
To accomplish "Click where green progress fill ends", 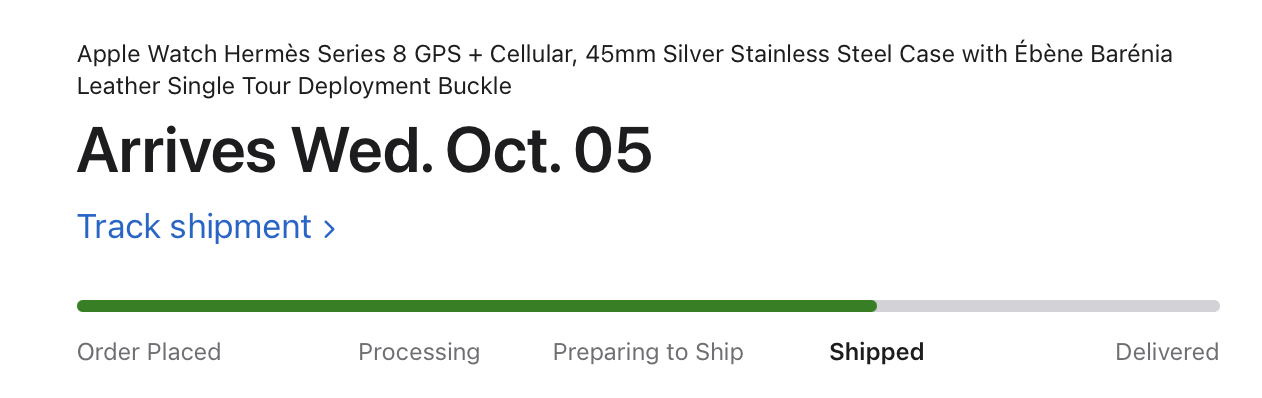I will tap(875, 306).
